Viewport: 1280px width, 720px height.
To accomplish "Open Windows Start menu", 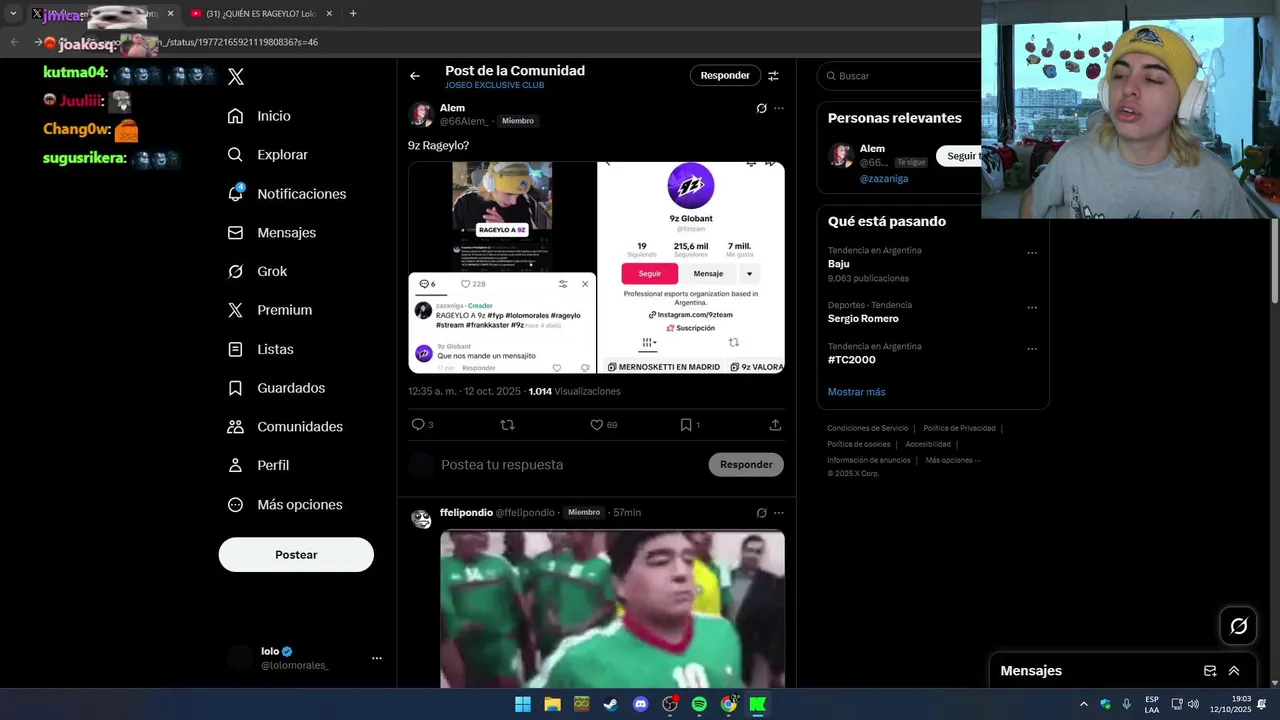I will tap(523, 704).
